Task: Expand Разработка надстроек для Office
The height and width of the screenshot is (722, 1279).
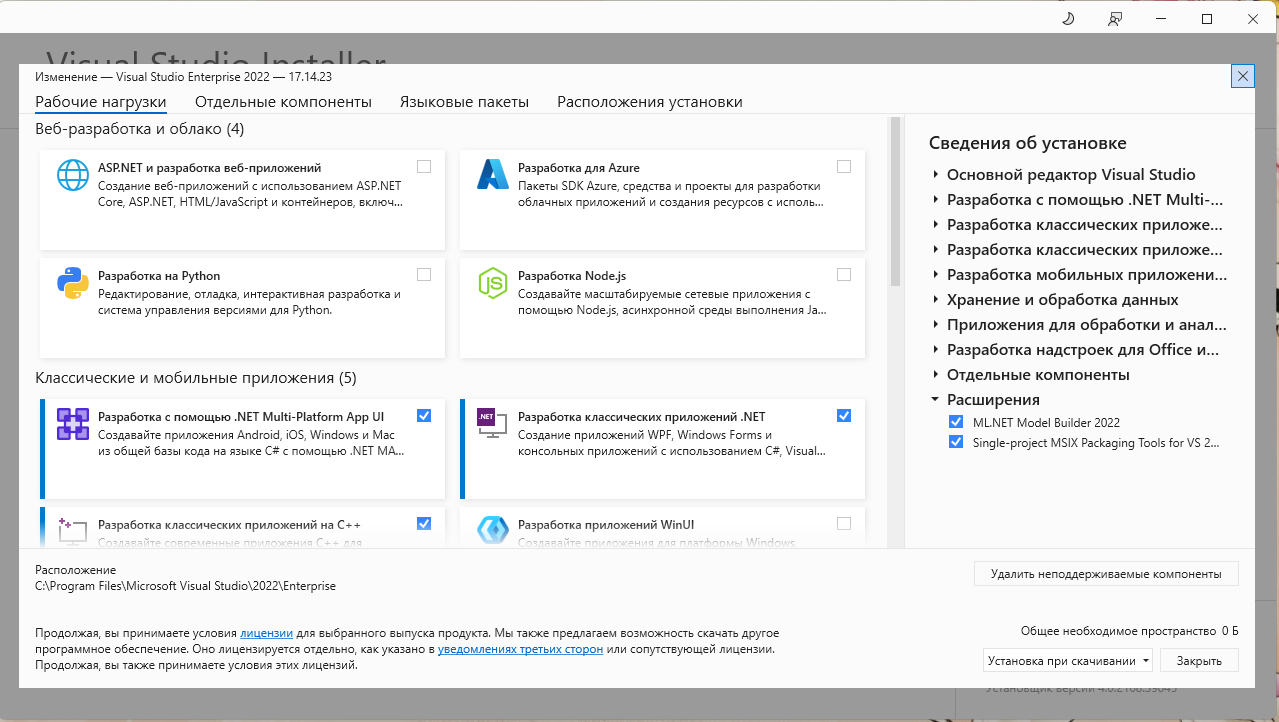Action: [x=936, y=349]
